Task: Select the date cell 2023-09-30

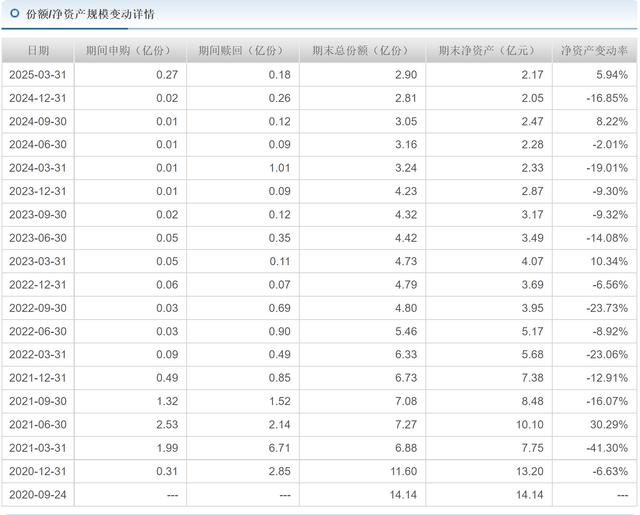Action: pyautogui.click(x=38, y=215)
